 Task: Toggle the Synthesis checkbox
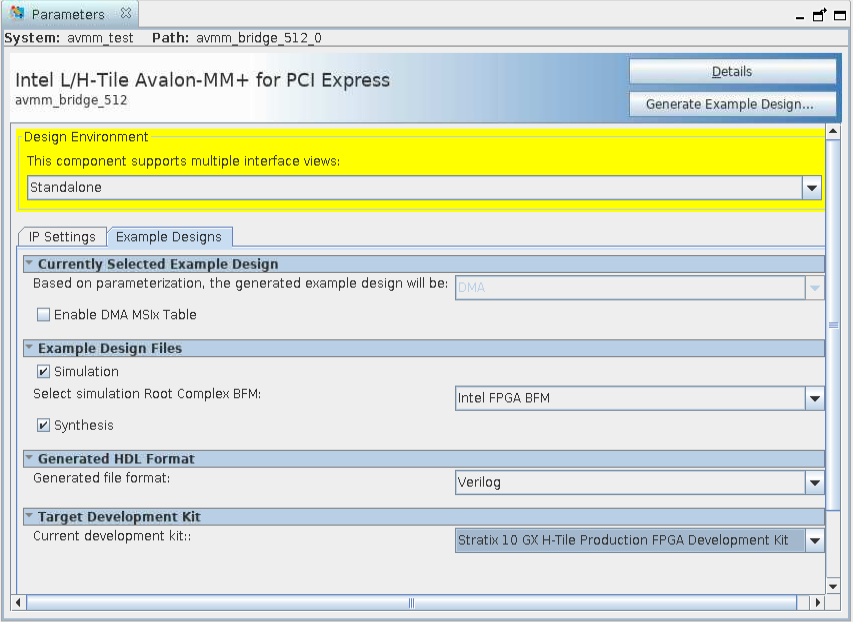click(43, 426)
